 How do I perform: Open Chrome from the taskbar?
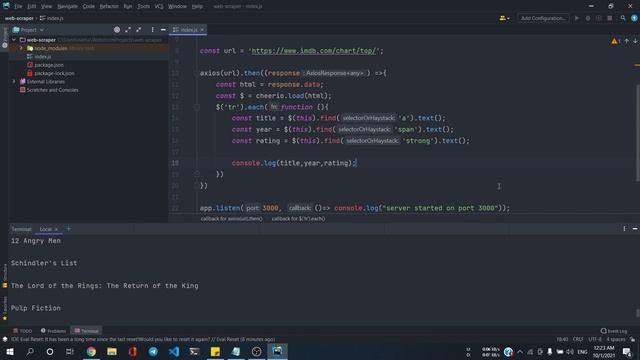(91, 351)
